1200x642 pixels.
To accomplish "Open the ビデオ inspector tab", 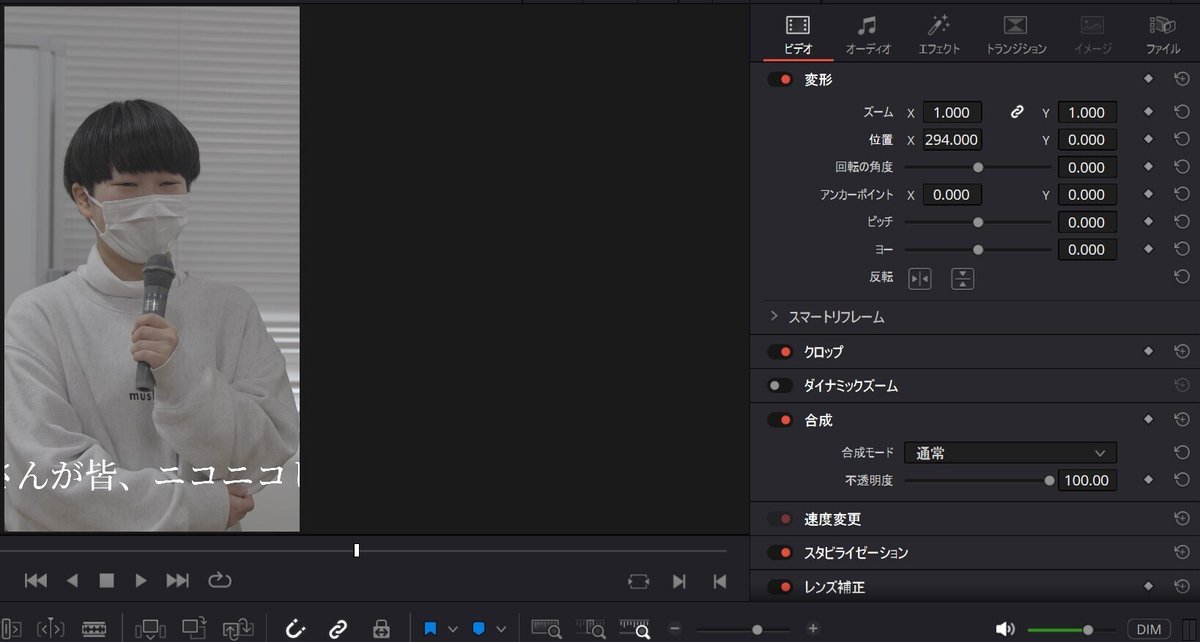I will point(797,34).
